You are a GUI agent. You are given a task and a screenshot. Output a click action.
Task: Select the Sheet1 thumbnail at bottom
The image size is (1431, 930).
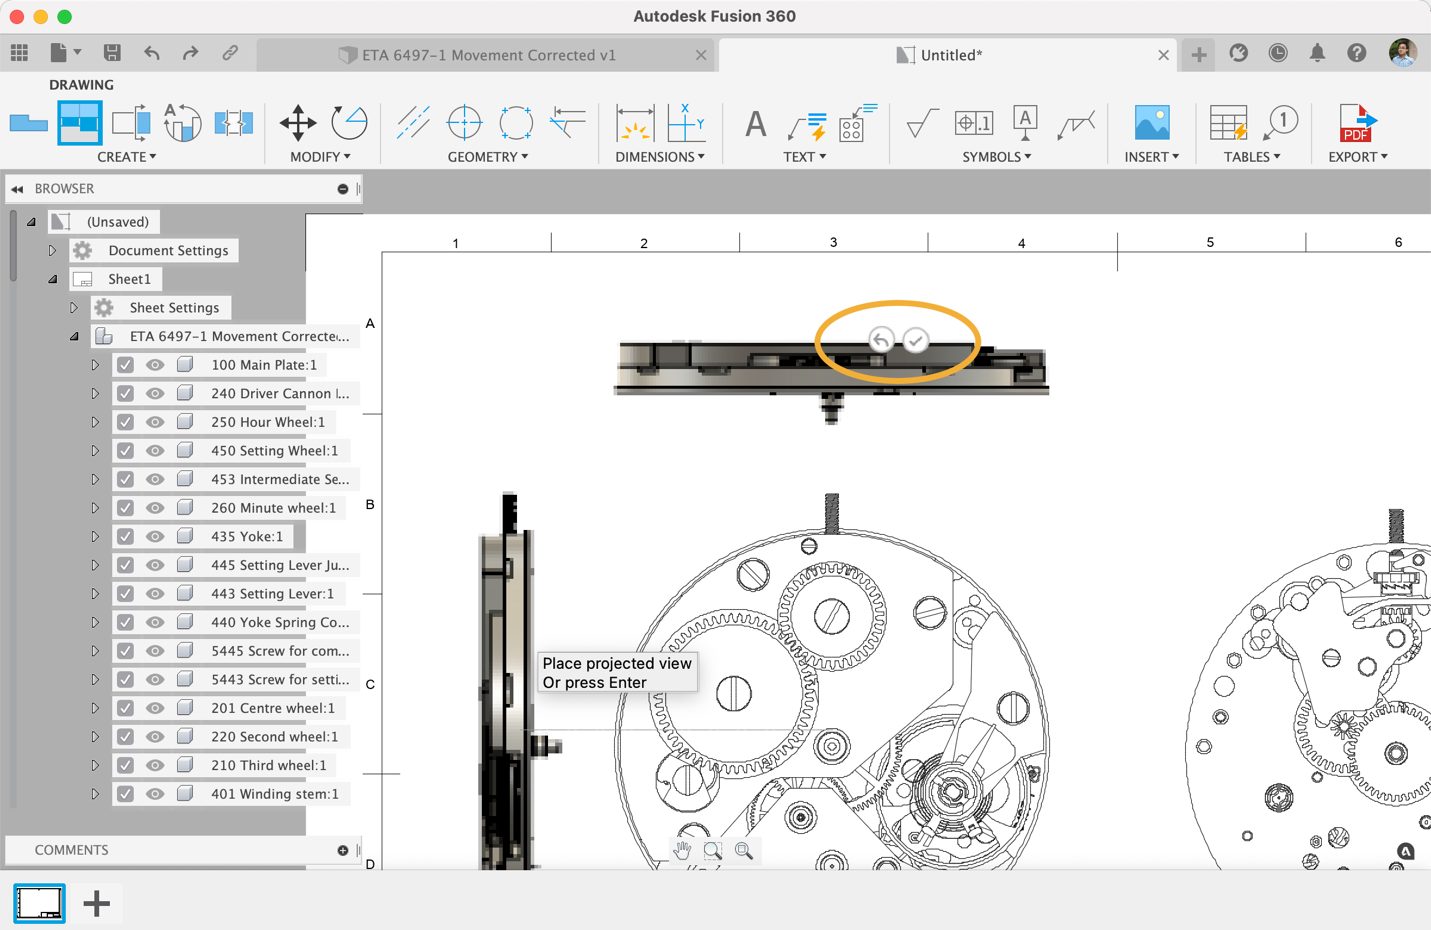click(39, 903)
